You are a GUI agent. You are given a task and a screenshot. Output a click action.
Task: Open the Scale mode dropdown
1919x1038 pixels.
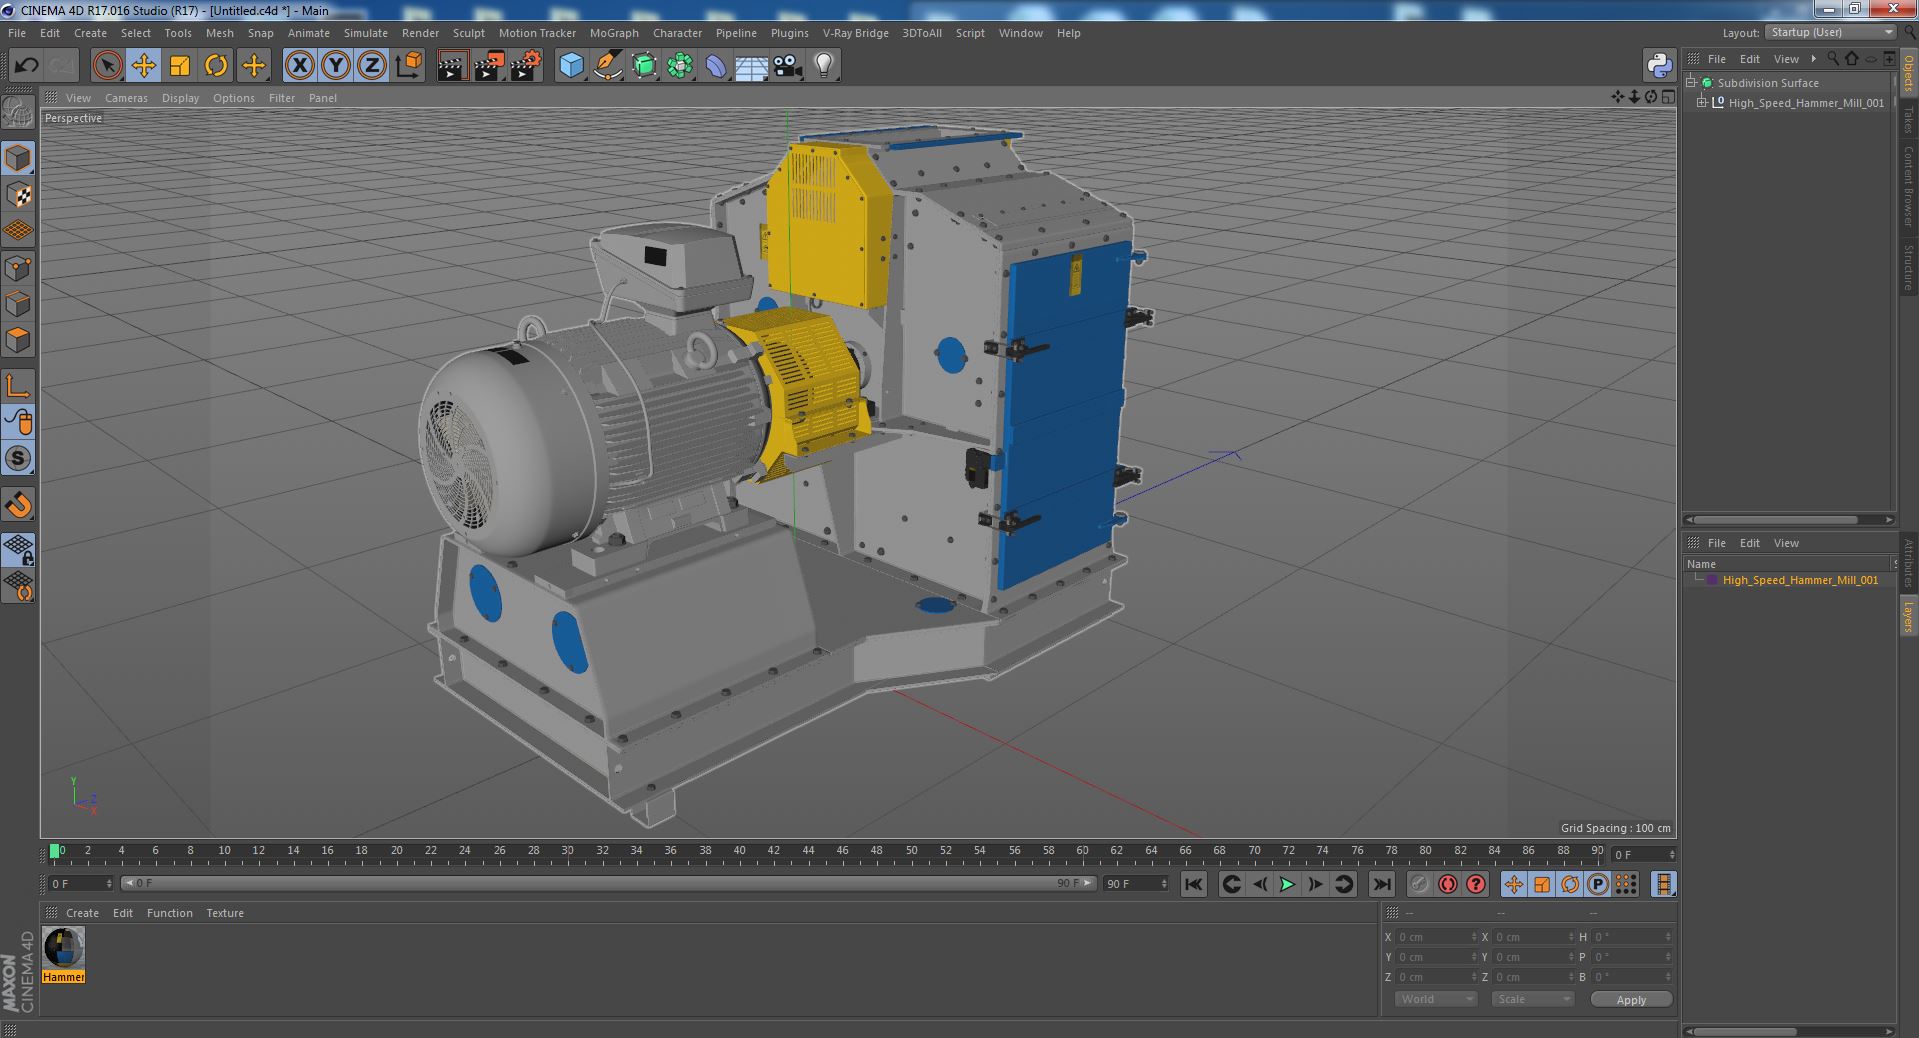click(x=1532, y=999)
